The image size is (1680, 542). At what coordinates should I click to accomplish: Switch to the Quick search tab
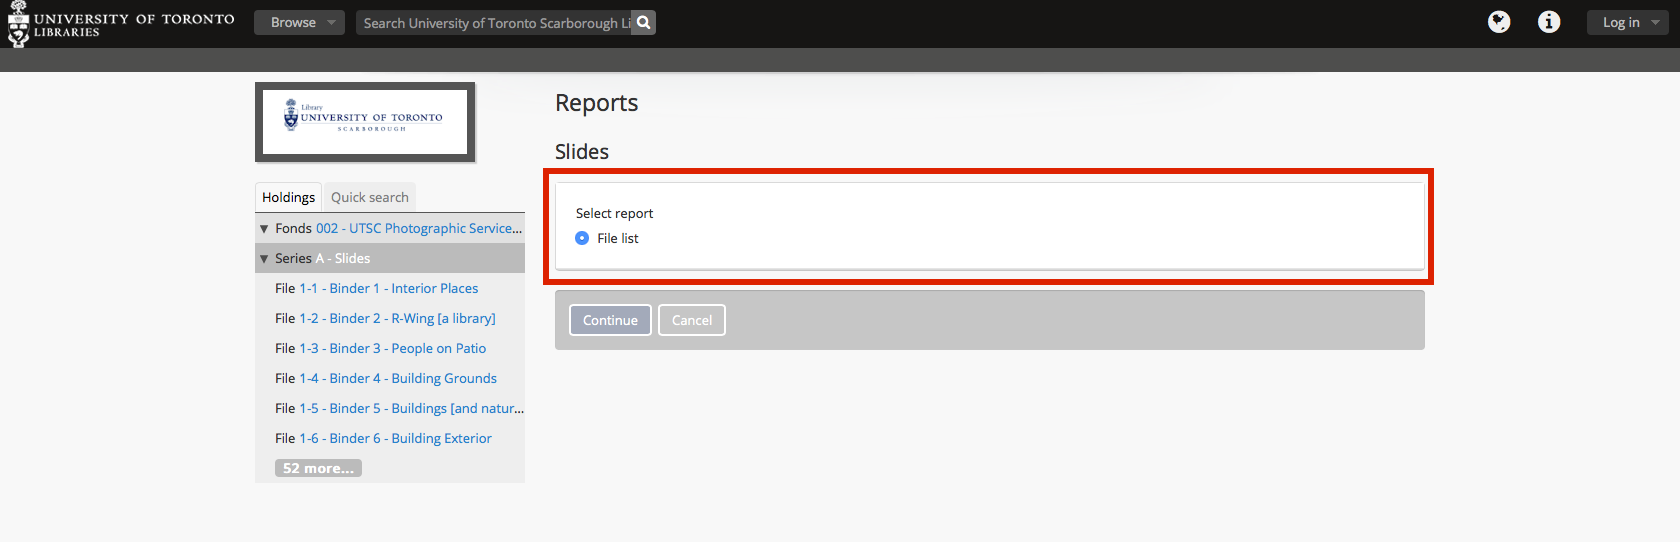[x=370, y=197]
